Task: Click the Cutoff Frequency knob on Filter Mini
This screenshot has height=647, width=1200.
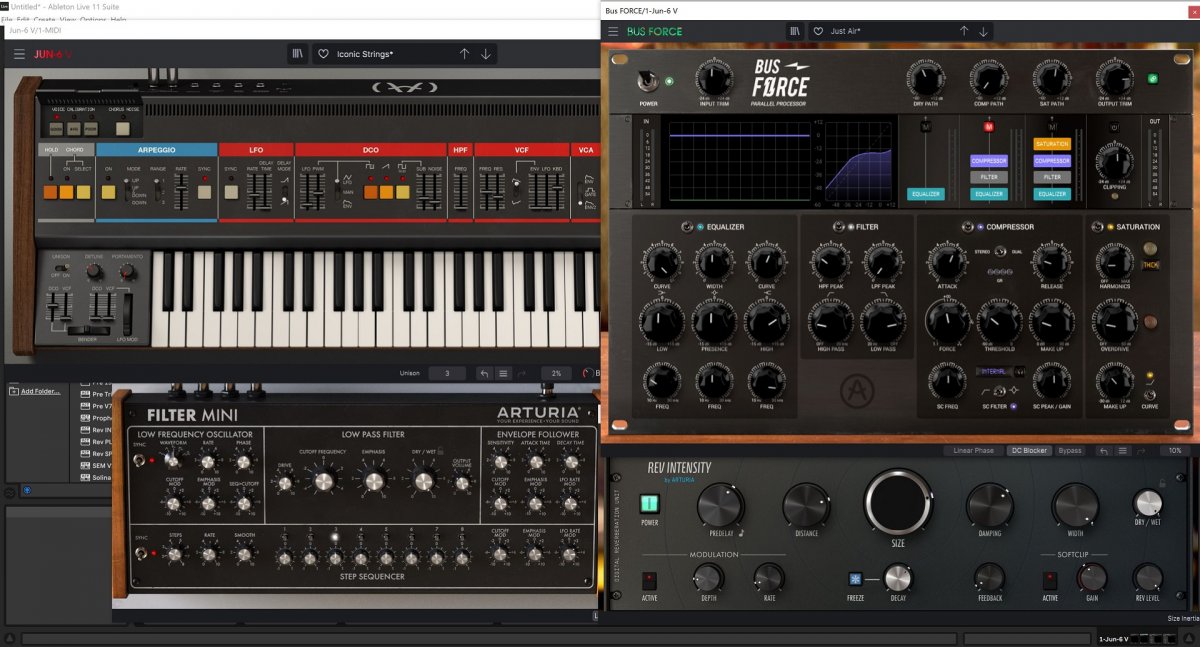Action: point(322,481)
